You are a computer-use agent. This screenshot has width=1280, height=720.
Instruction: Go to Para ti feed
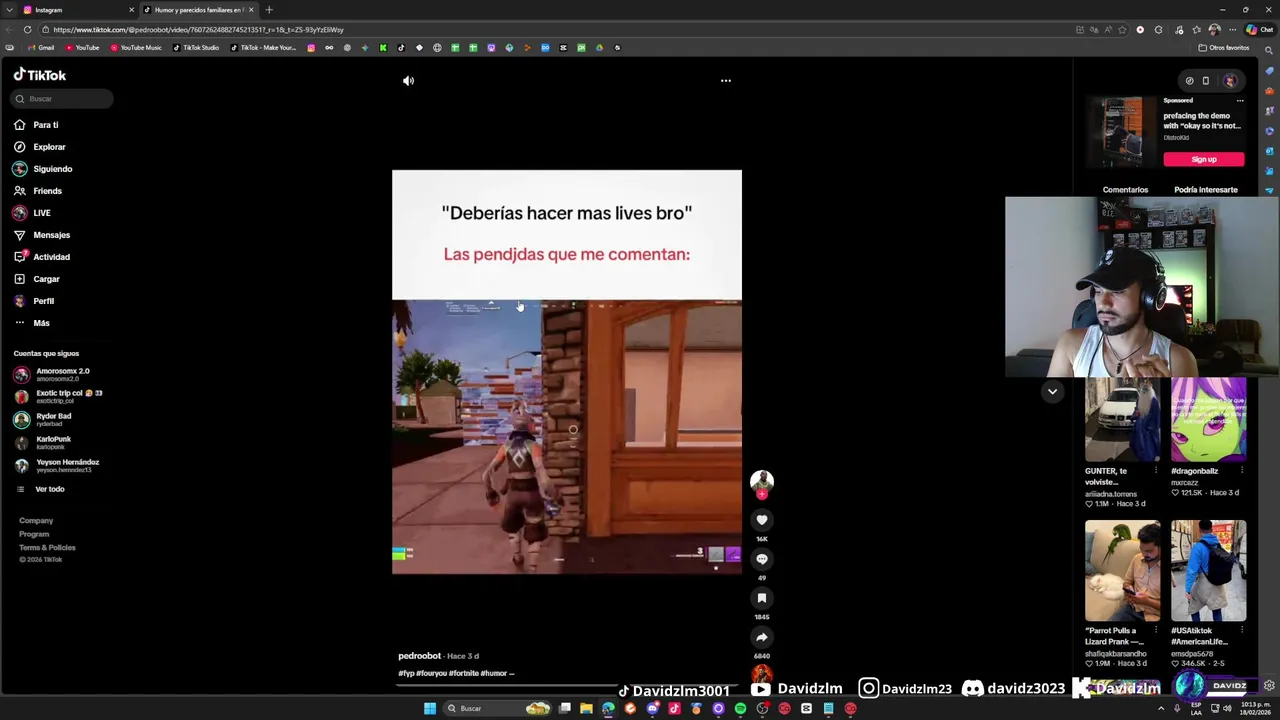pyautogui.click(x=46, y=125)
